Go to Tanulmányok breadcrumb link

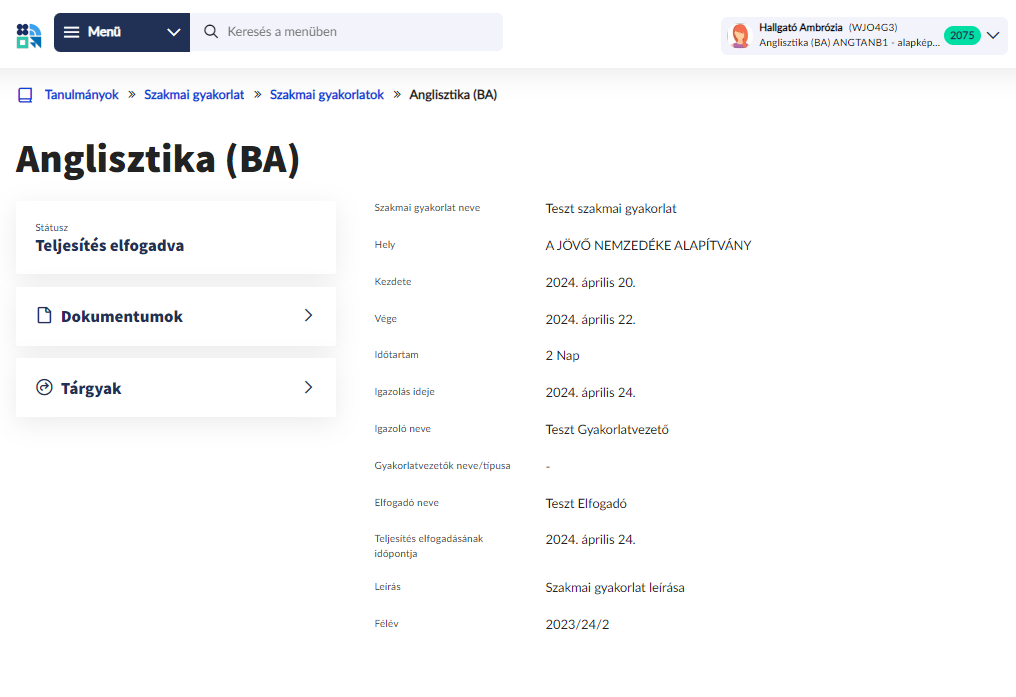[x=82, y=95]
